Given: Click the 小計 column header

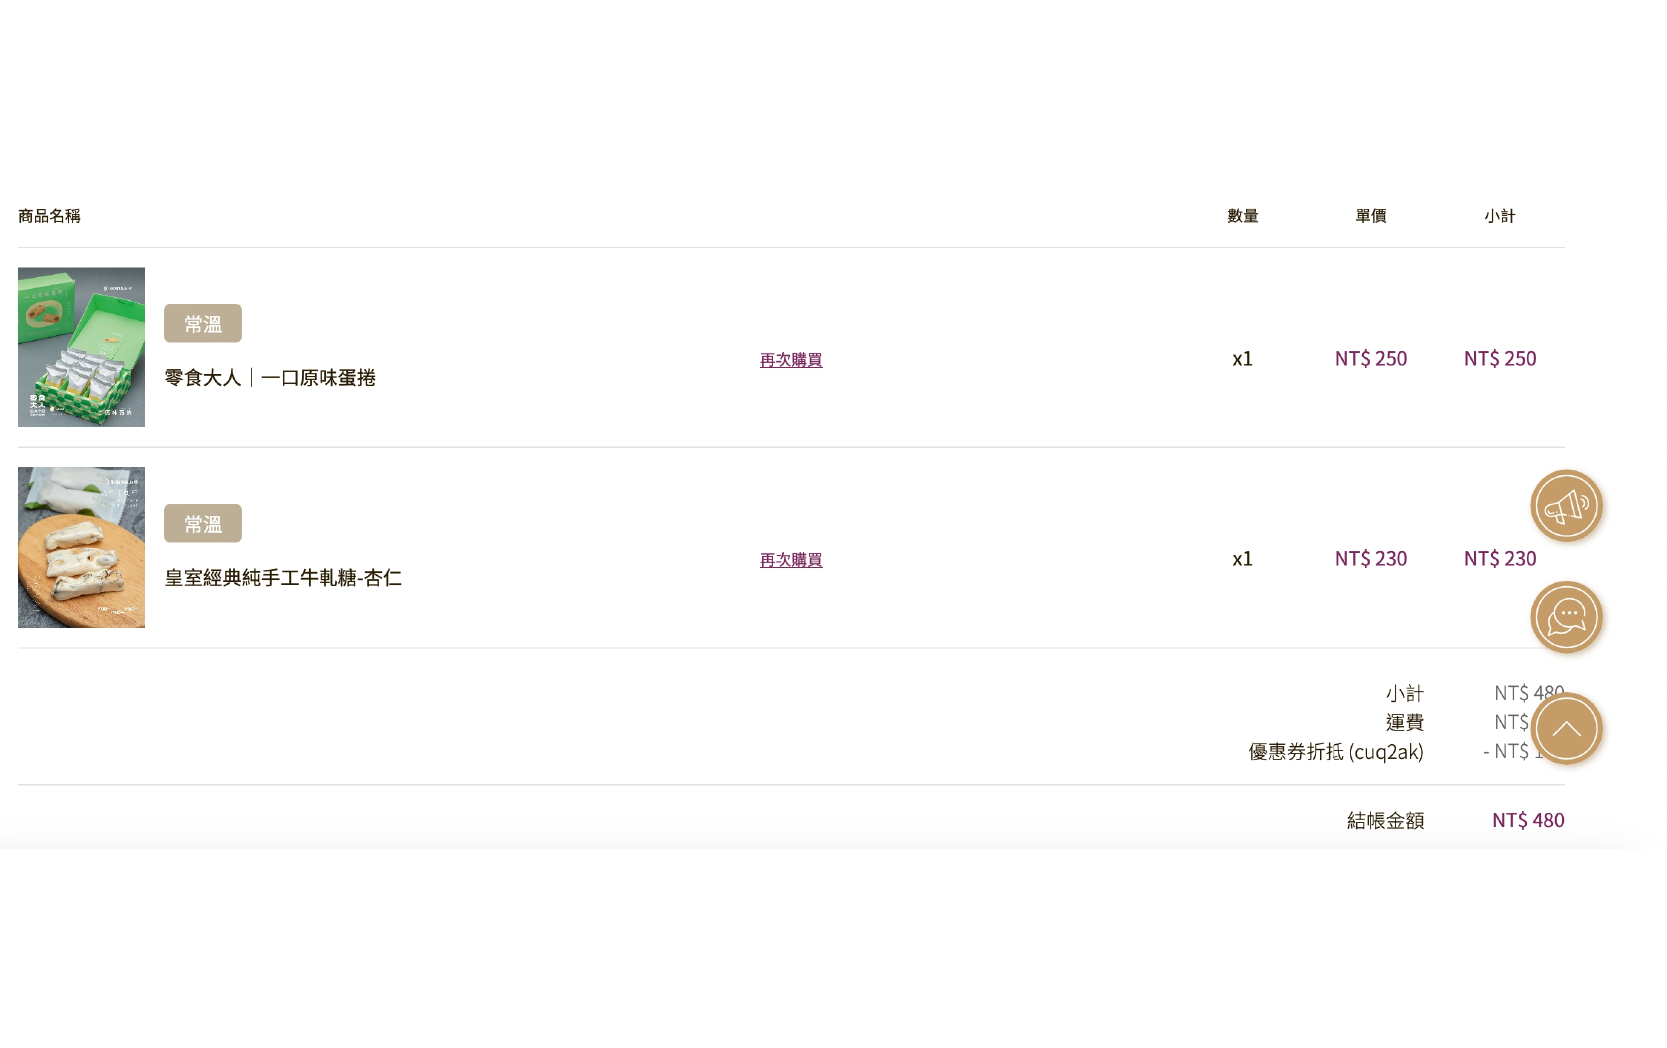Looking at the screenshot, I should point(1500,216).
